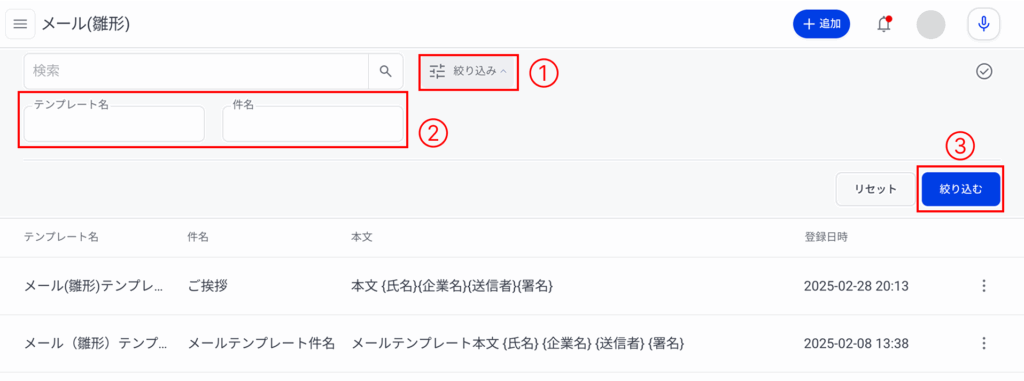The width and height of the screenshot is (1024, 381).
Task: Open more options for ご挨拶 row
Action: pyautogui.click(x=984, y=286)
